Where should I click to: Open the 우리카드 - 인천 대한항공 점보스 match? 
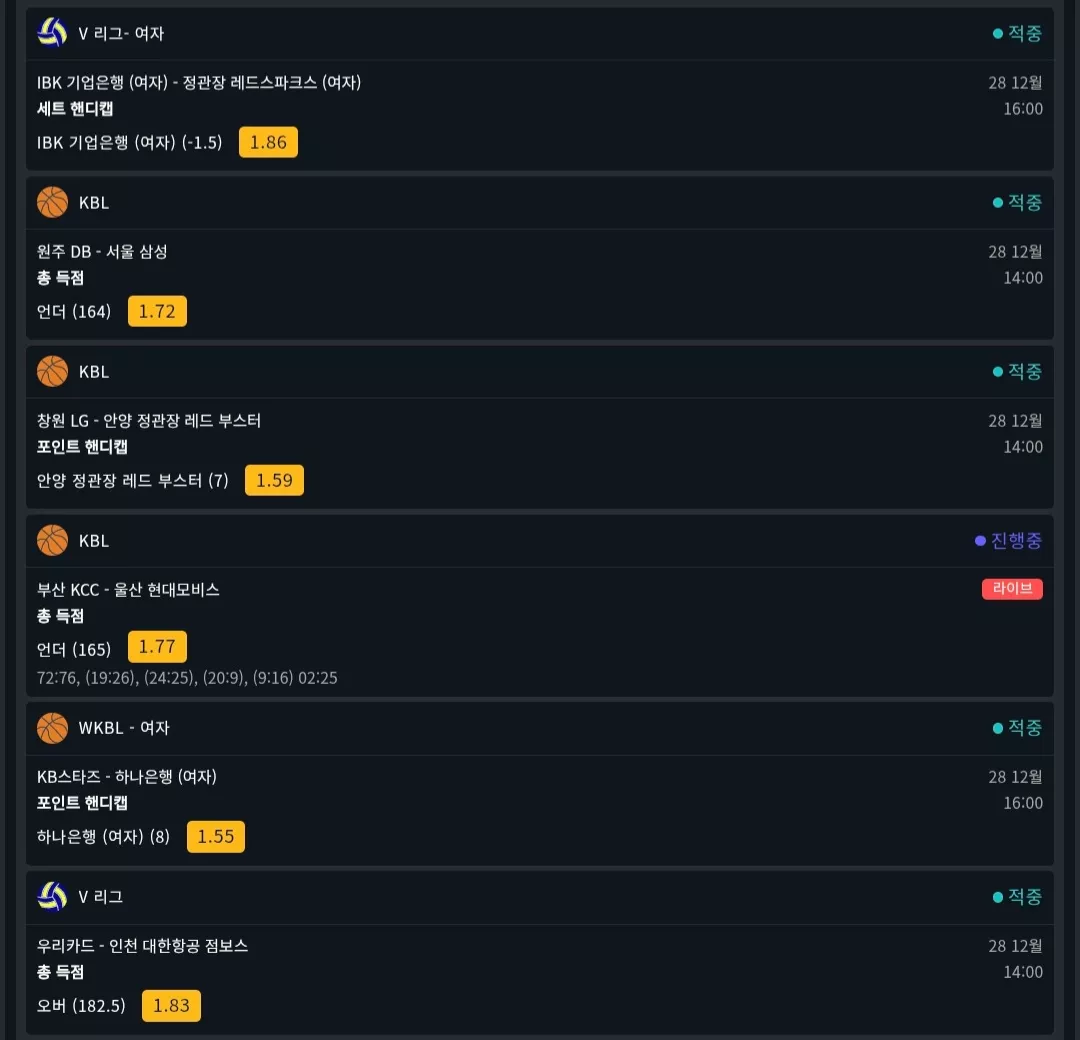(x=143, y=946)
